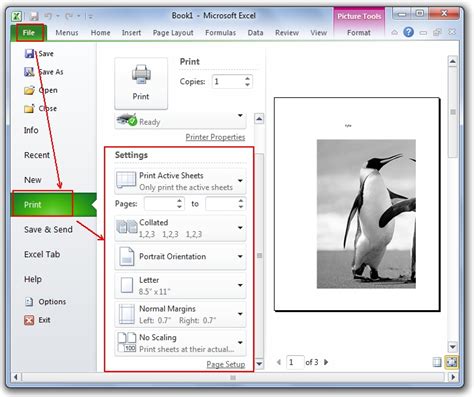
Task: Switch to the Insert tab
Action: point(131,33)
